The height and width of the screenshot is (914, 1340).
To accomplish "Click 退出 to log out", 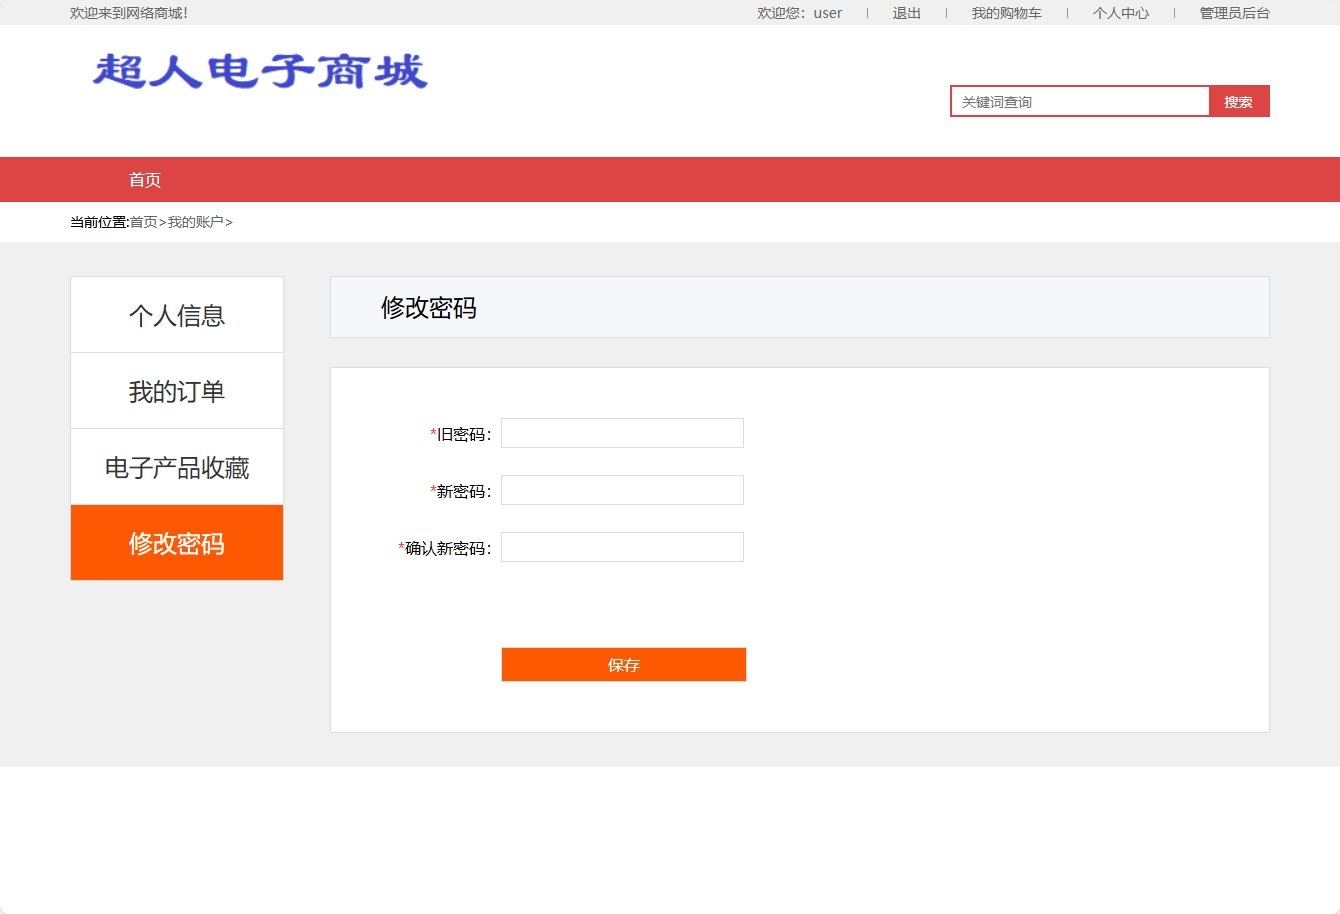I will point(905,13).
